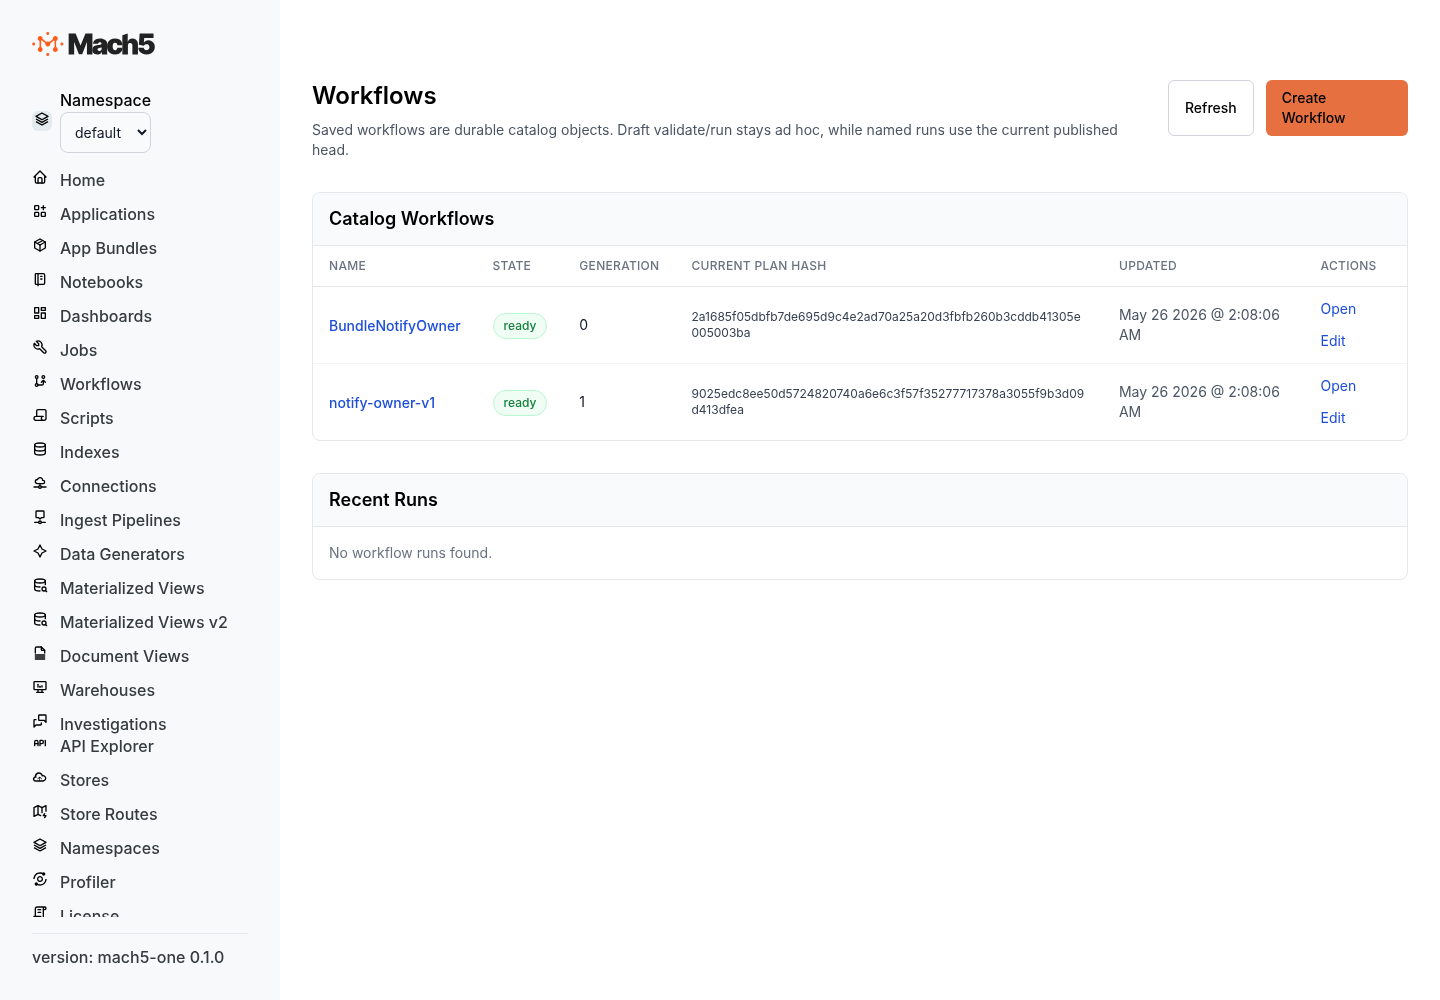The width and height of the screenshot is (1440, 1000).
Task: Click the Stores cloud icon
Action: 40,778
